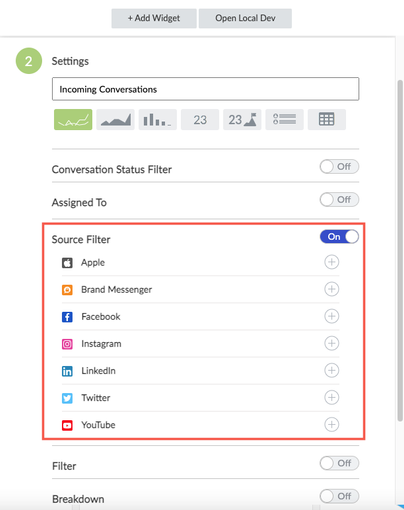This screenshot has height=510, width=404.
Task: Click the Open Local Dev button
Action: tap(245, 18)
